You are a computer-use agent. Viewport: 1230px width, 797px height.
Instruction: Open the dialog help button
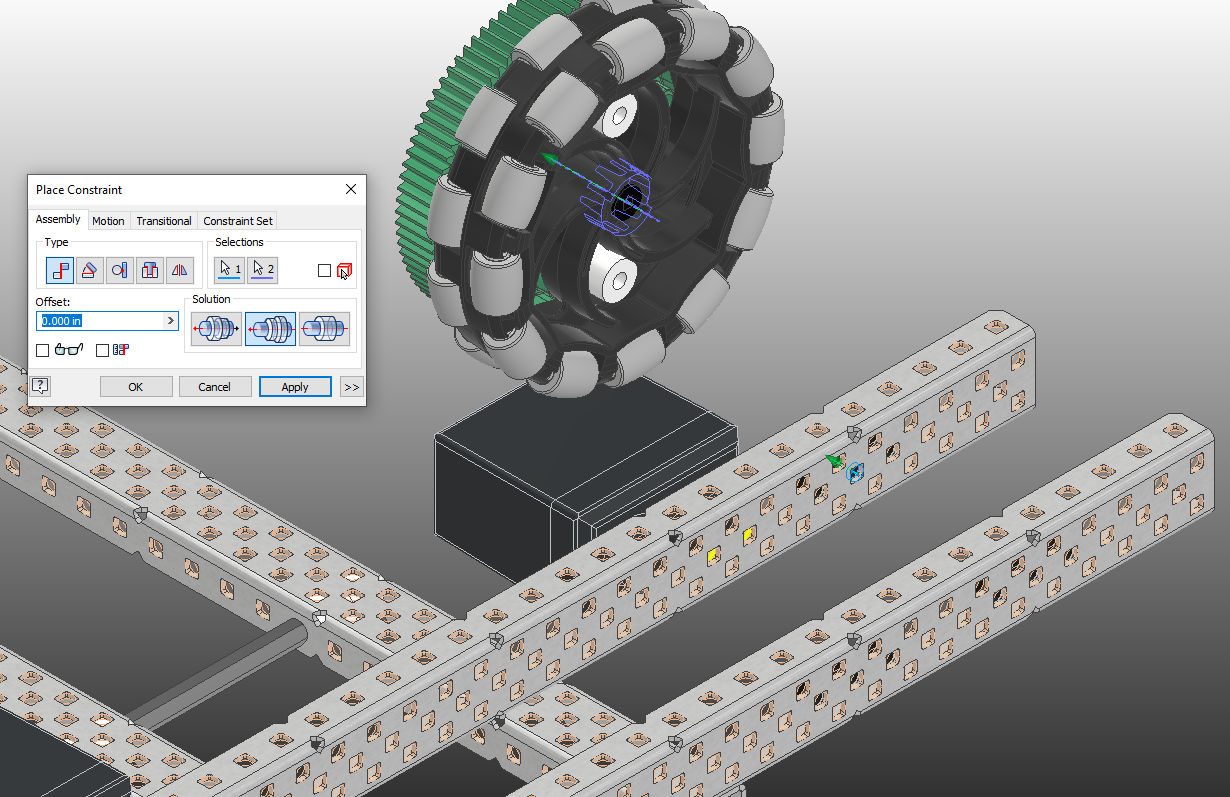click(40, 386)
